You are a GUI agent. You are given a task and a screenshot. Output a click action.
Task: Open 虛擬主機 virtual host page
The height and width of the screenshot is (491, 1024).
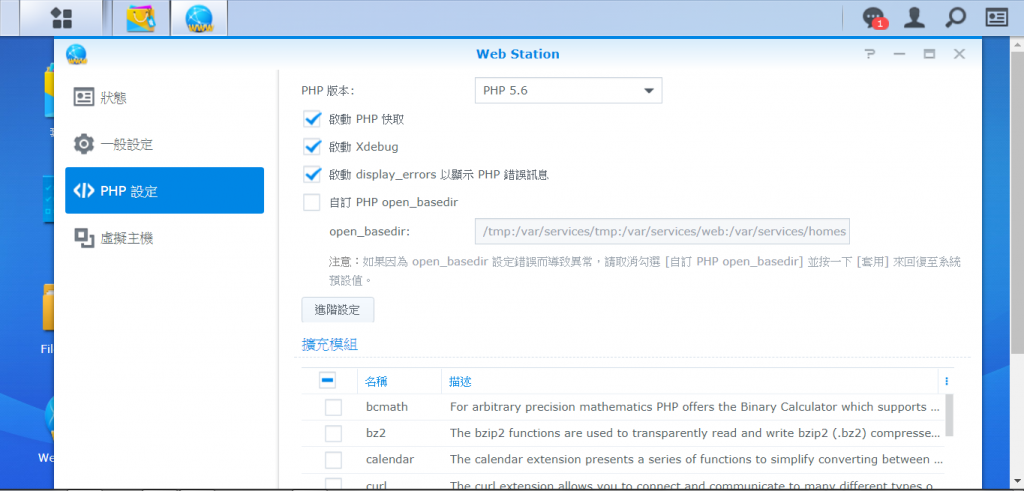165,238
